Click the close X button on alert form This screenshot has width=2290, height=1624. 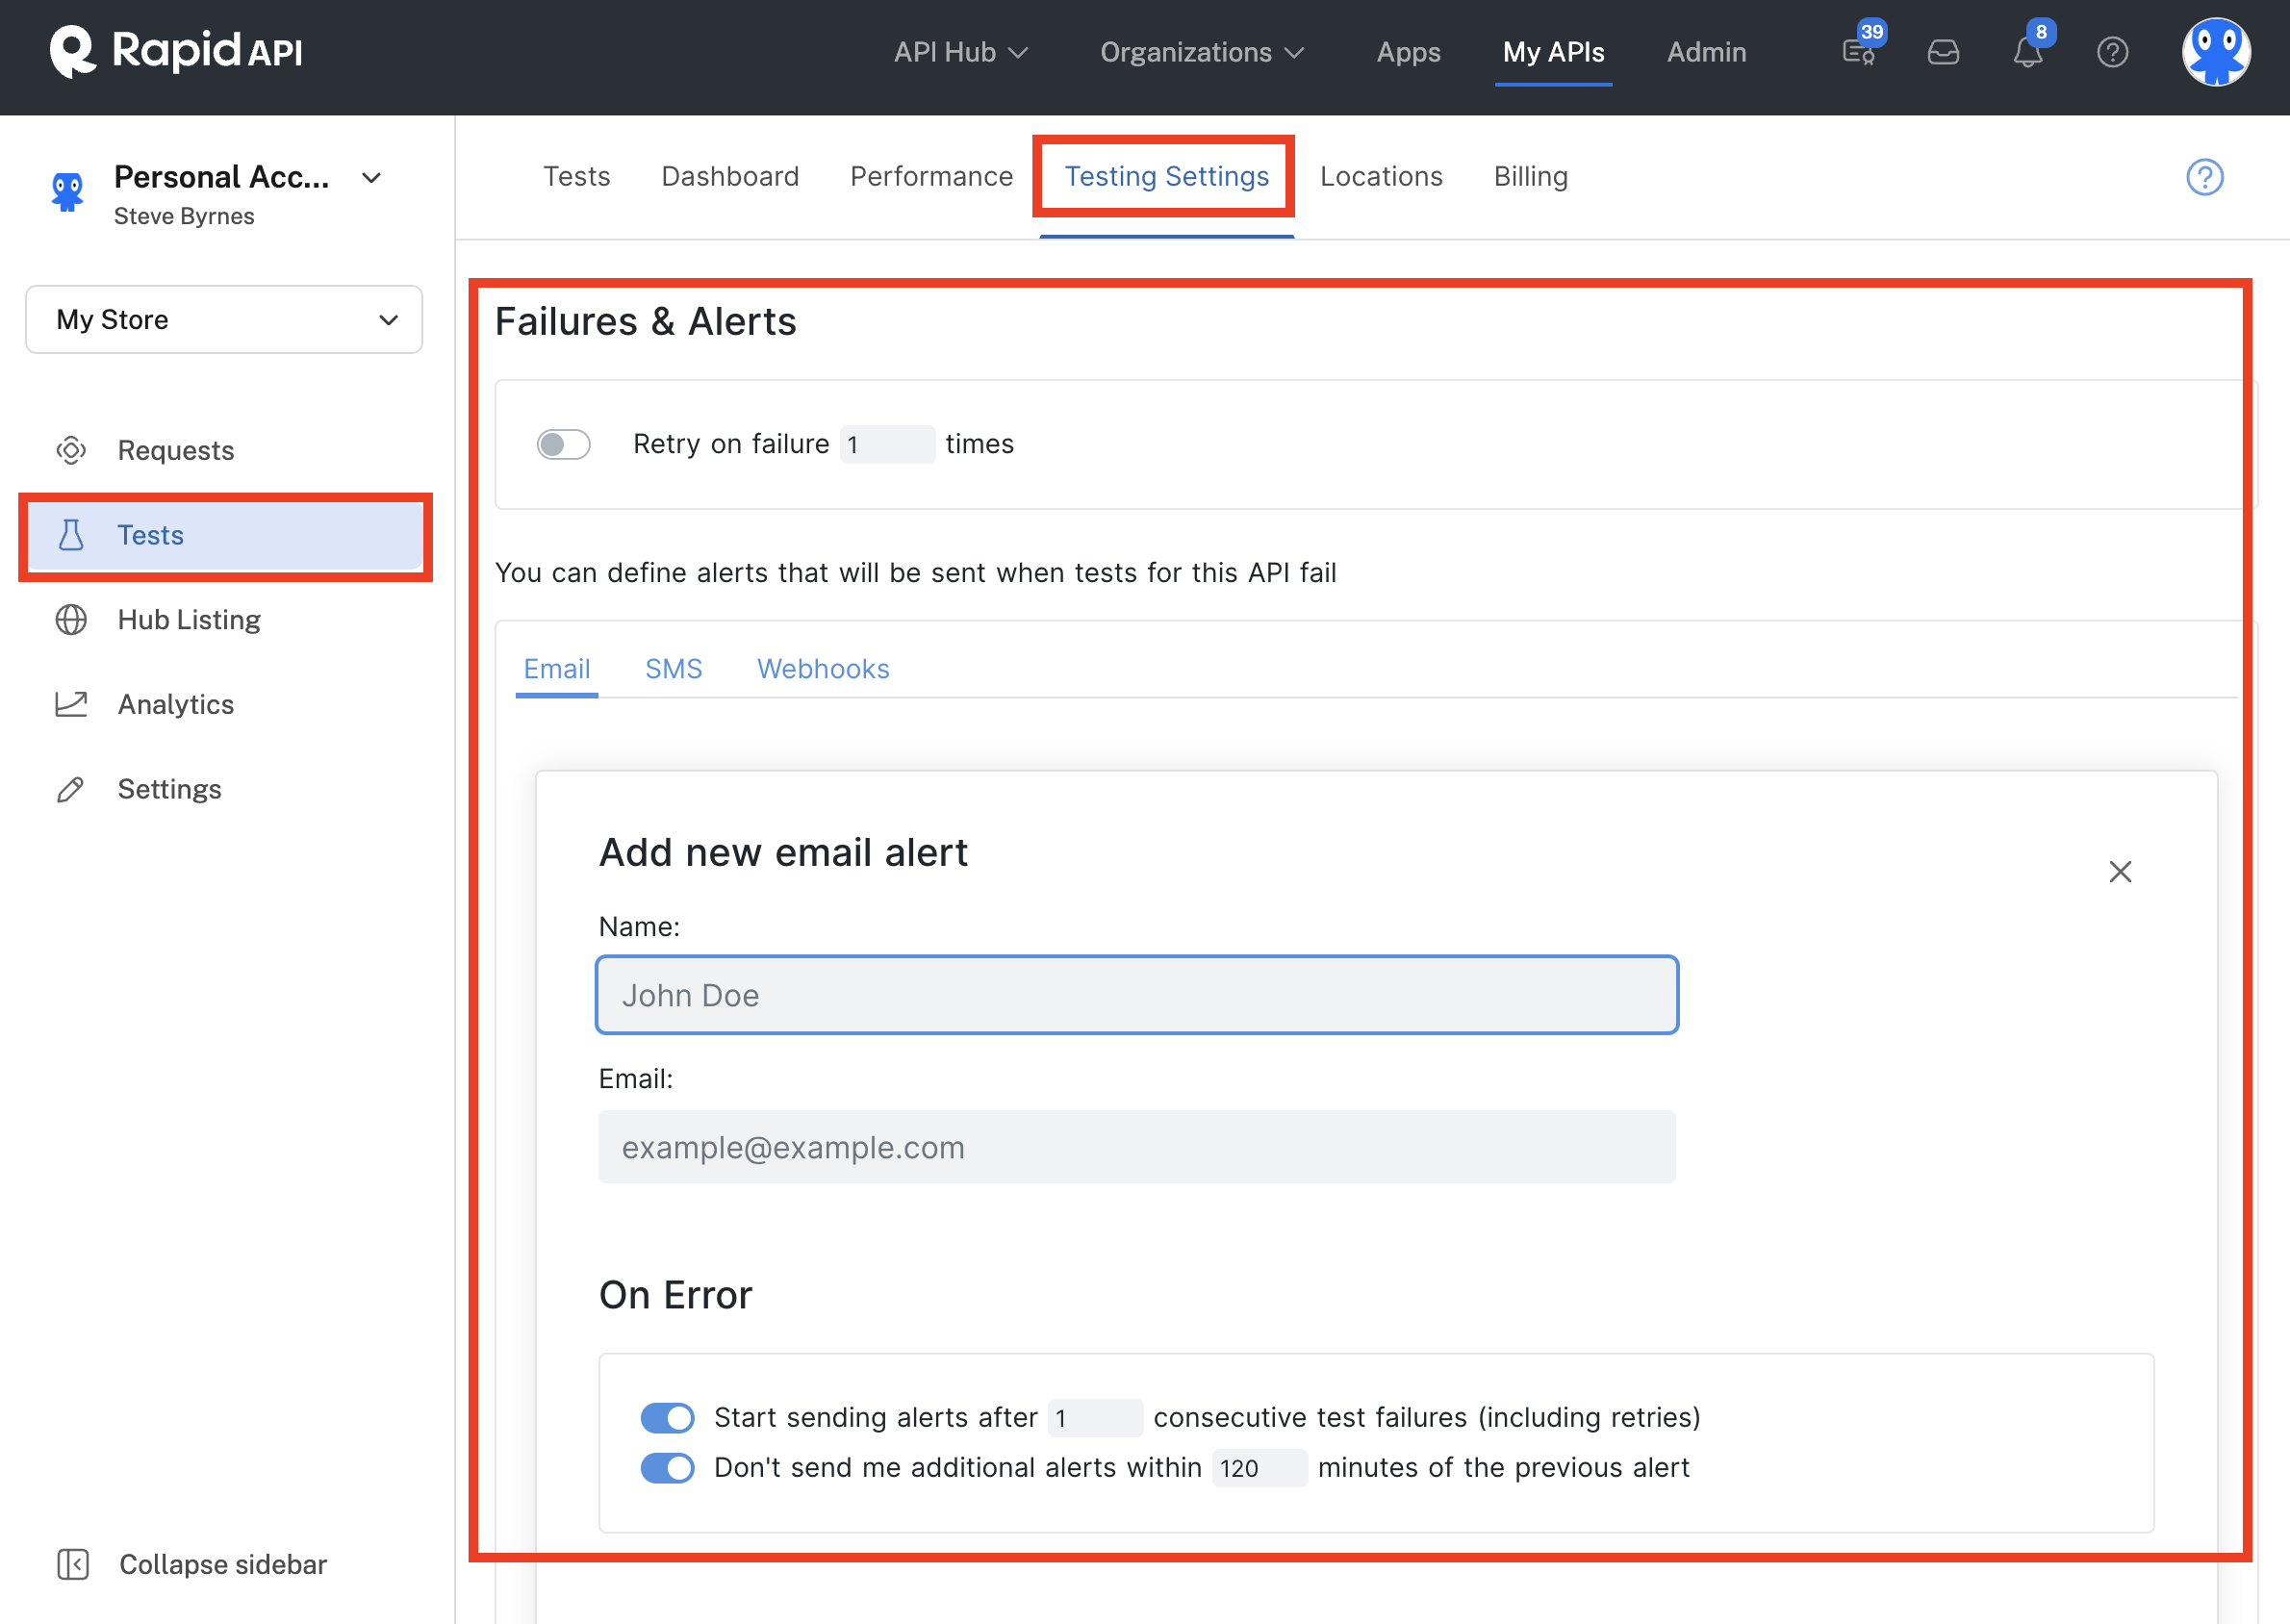(x=2122, y=872)
